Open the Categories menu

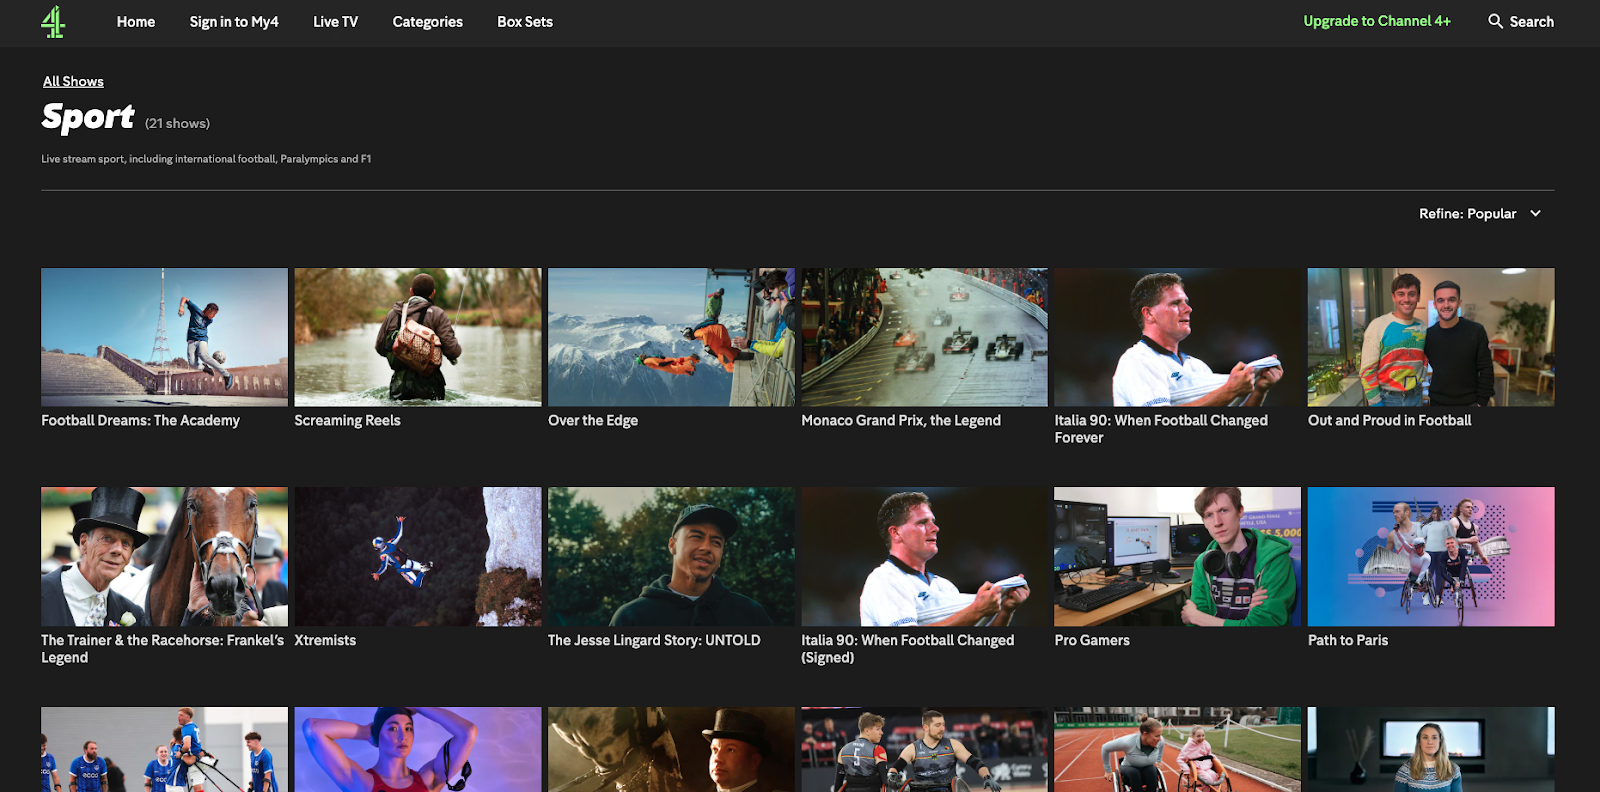[427, 22]
